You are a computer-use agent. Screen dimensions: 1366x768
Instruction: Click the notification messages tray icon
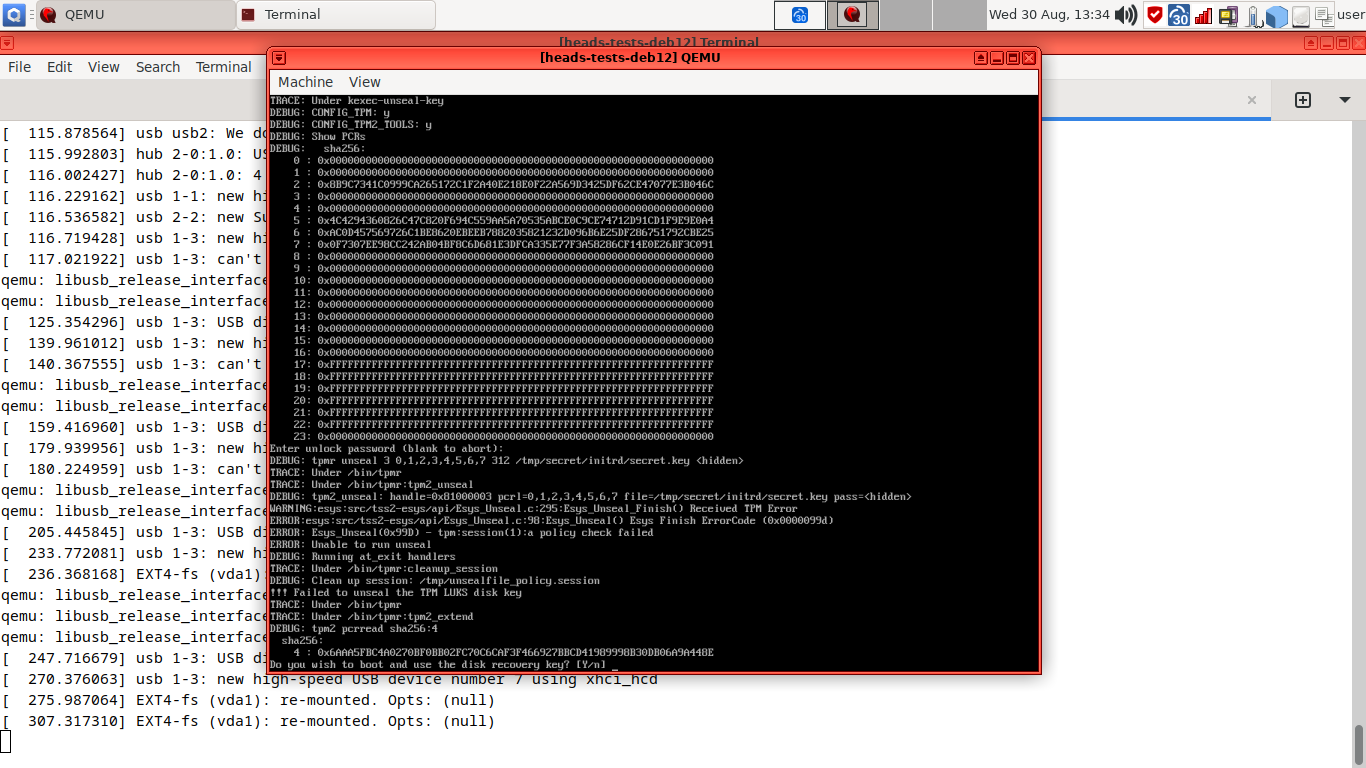(x=1228, y=15)
